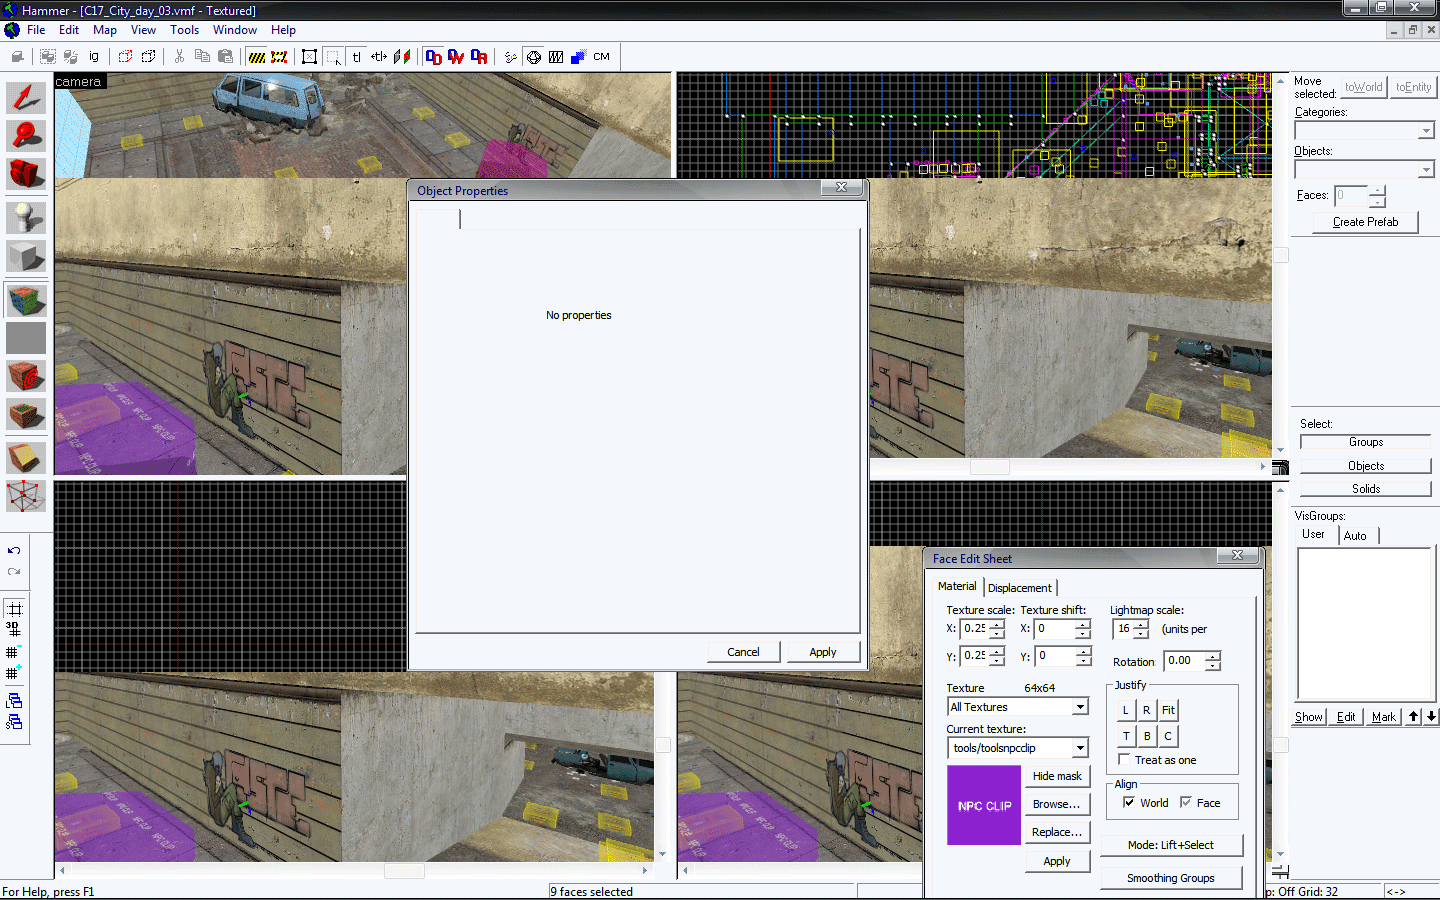Open the View menu
Viewport: 1440px width, 900px height.
click(143, 30)
